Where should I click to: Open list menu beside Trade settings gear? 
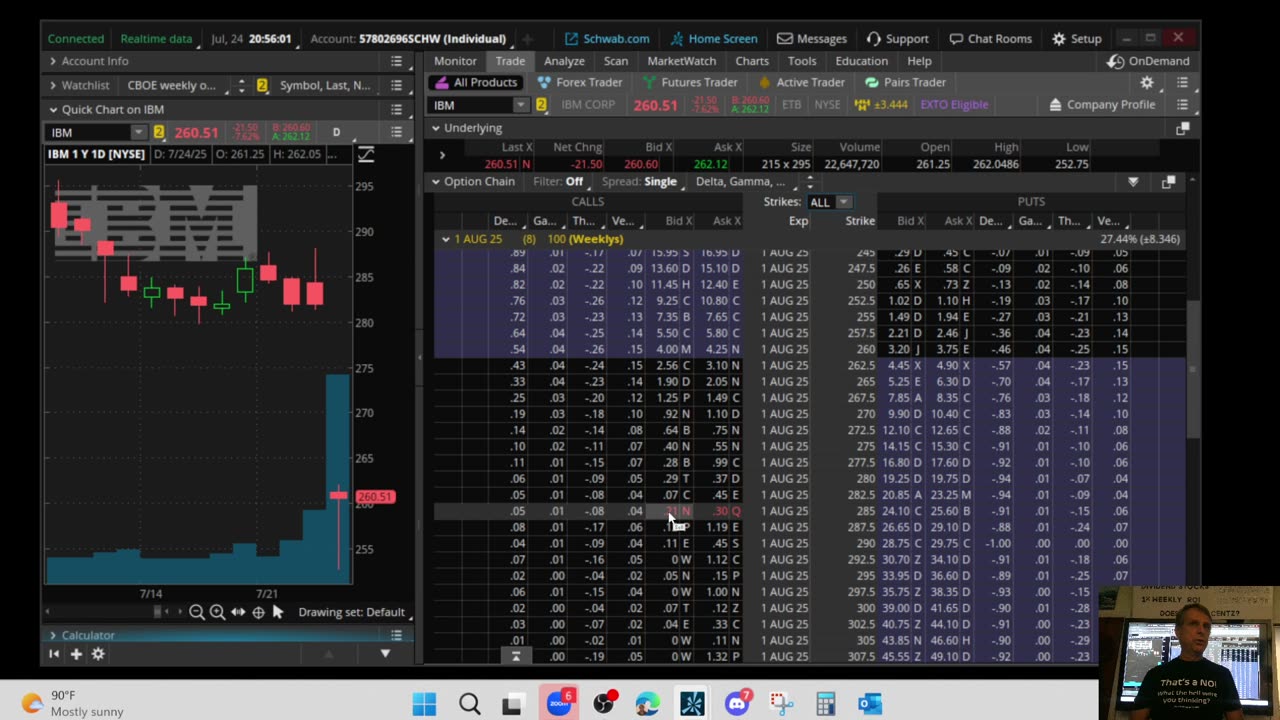point(1182,83)
